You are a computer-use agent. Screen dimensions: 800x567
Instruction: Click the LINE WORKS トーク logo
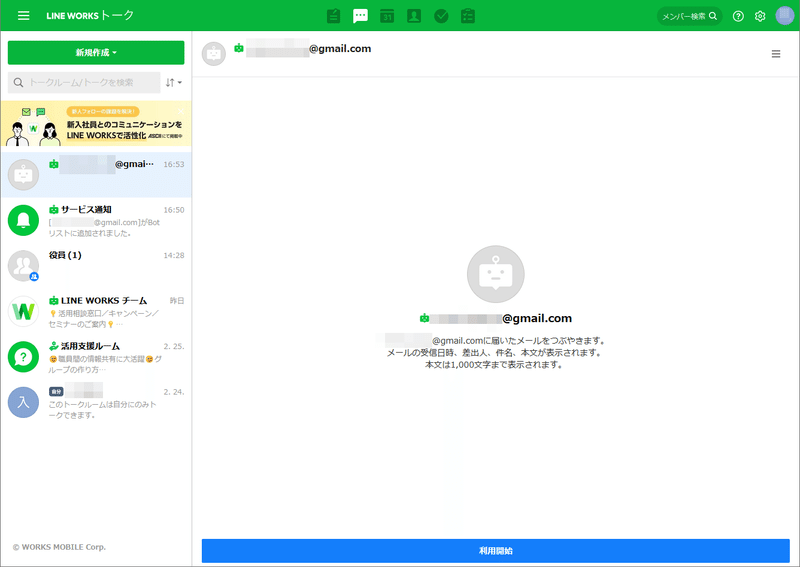90,16
